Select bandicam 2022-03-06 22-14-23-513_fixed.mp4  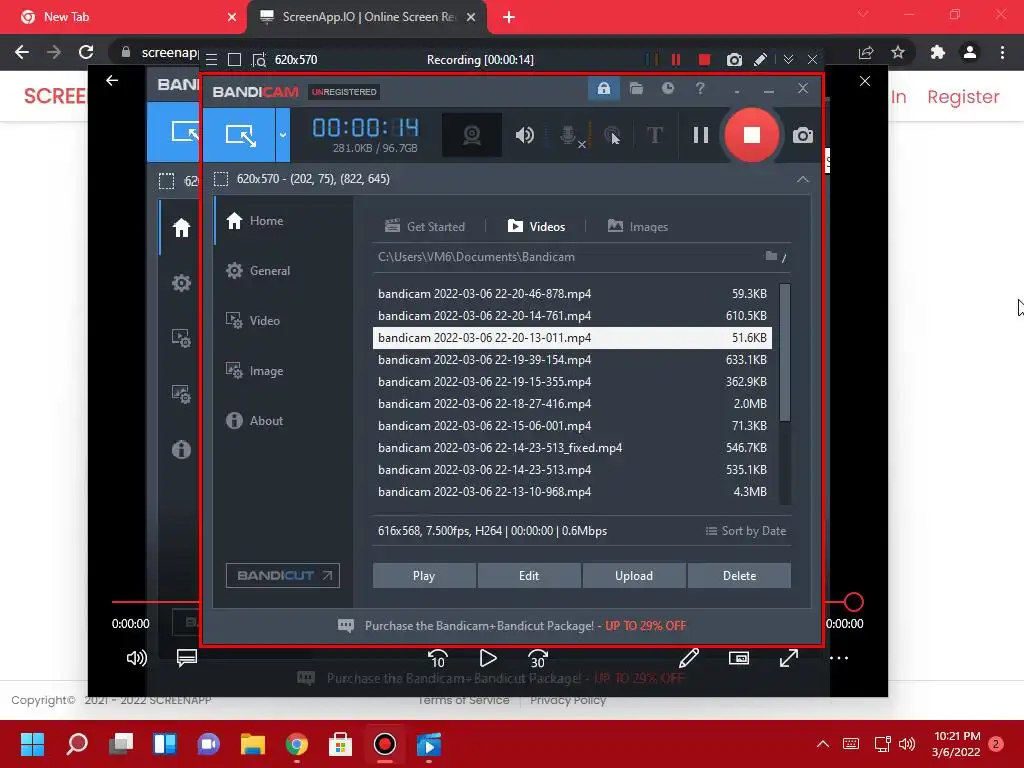[572, 448]
